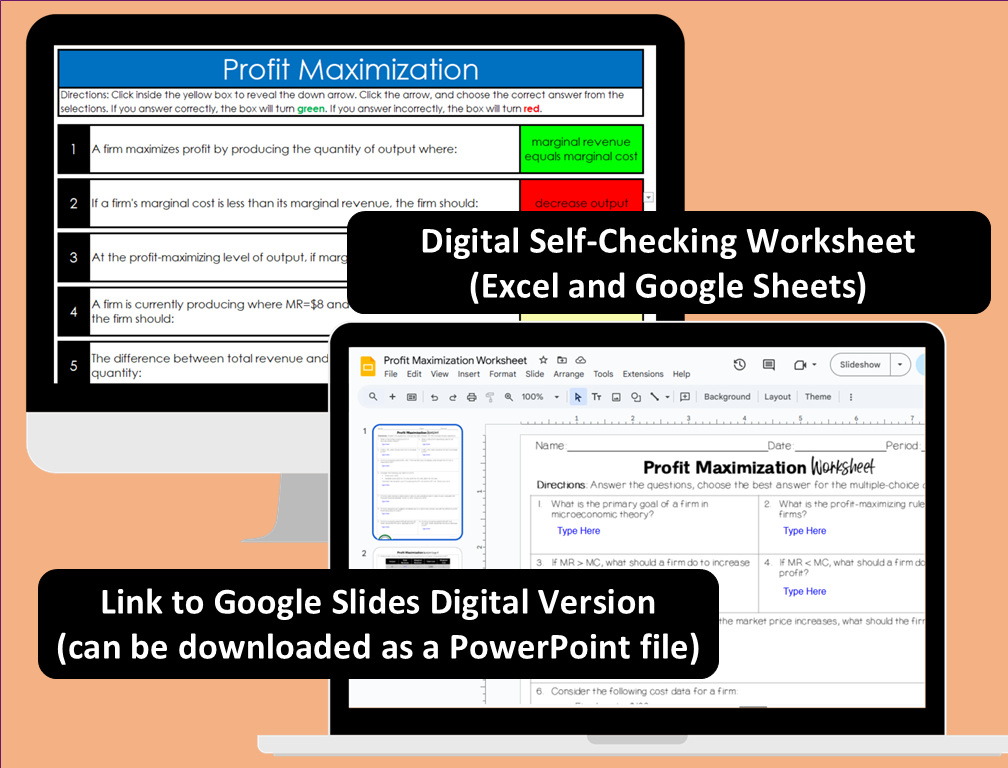Click the move to folder icon
The image size is (1008, 768).
click(562, 360)
